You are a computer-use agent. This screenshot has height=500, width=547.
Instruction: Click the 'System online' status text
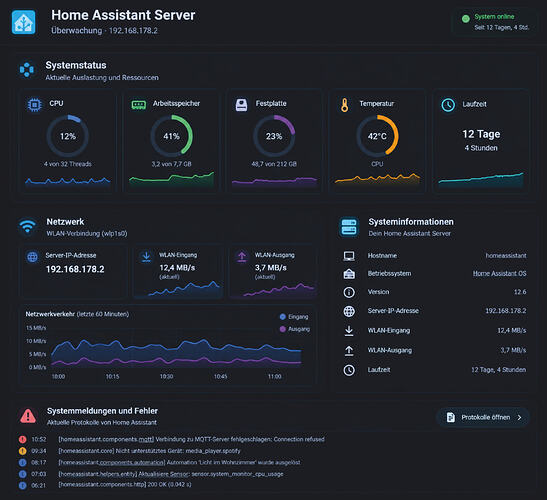pos(494,16)
